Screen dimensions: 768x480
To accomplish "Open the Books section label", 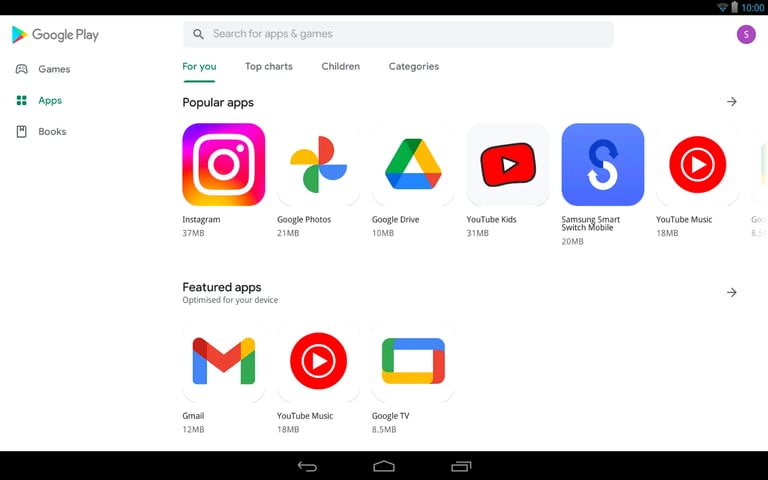I will [52, 131].
